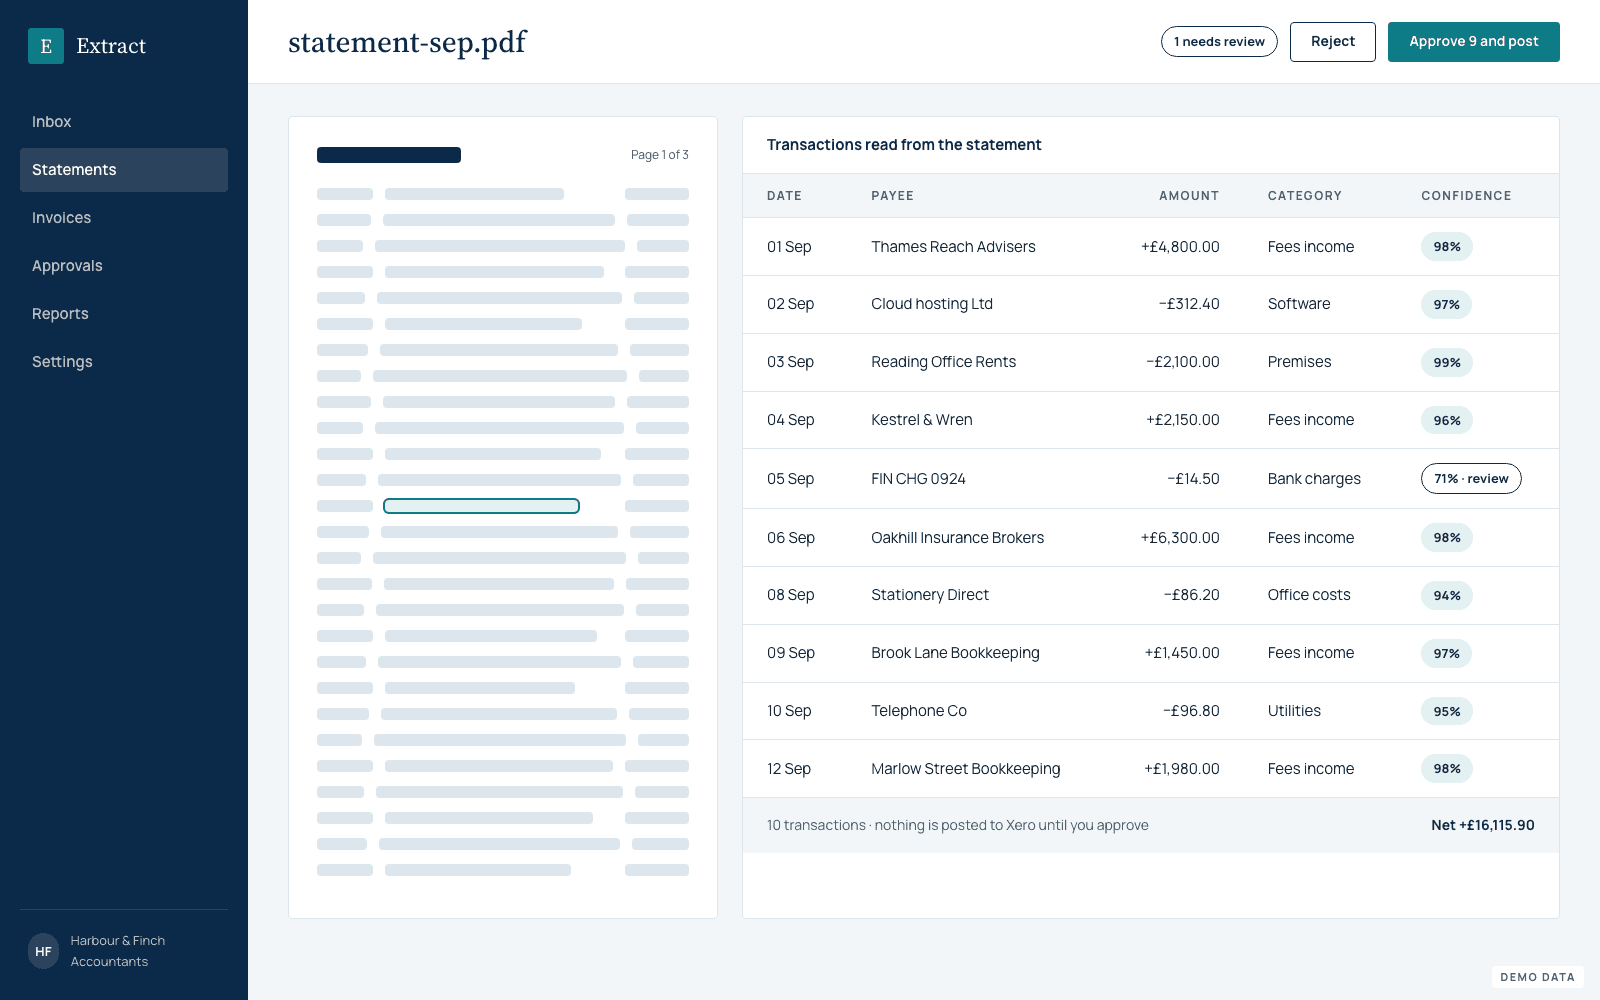Click the 1 needs review badge
The height and width of the screenshot is (1000, 1600).
pyautogui.click(x=1219, y=42)
